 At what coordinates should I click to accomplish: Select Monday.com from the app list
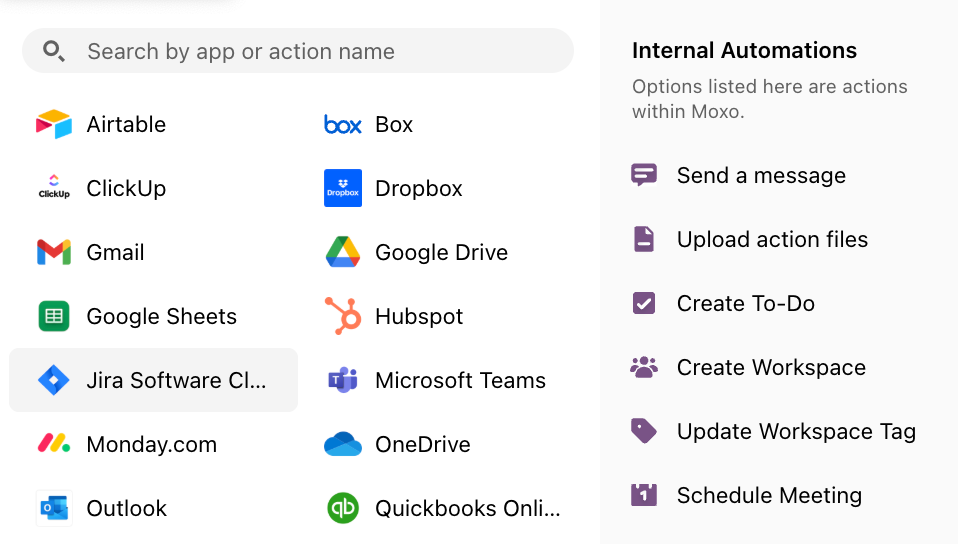tap(151, 444)
